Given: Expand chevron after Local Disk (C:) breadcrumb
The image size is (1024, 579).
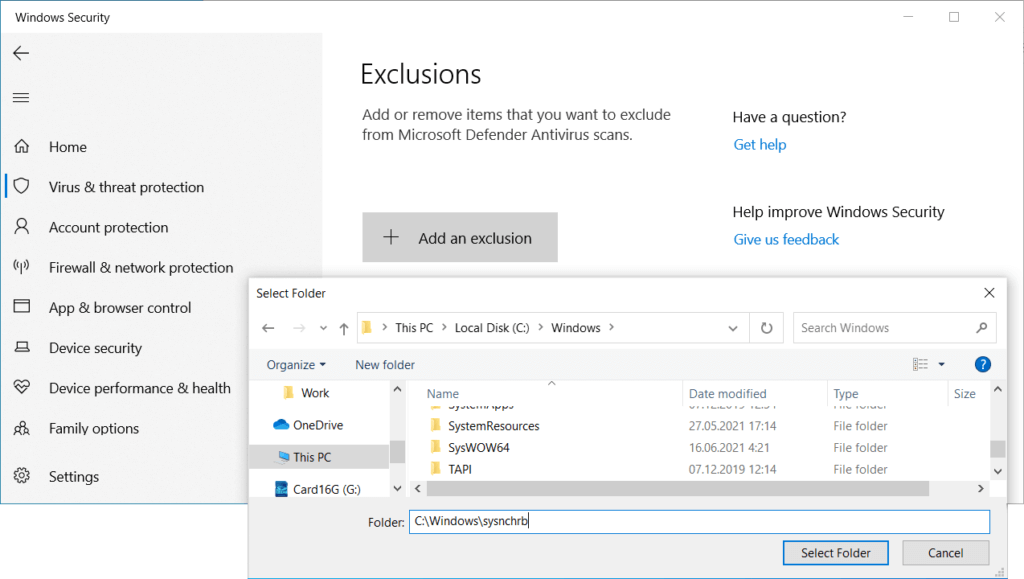Looking at the screenshot, I should click(541, 328).
